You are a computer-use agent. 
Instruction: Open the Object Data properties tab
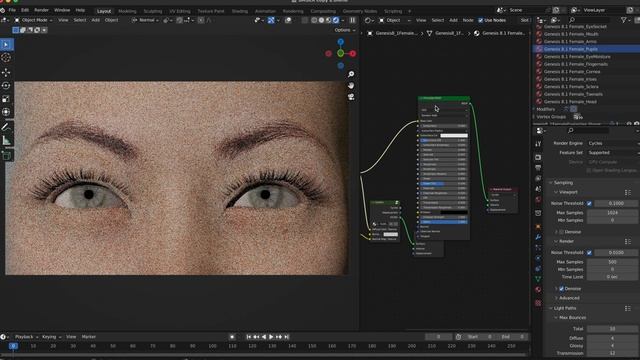[538, 279]
